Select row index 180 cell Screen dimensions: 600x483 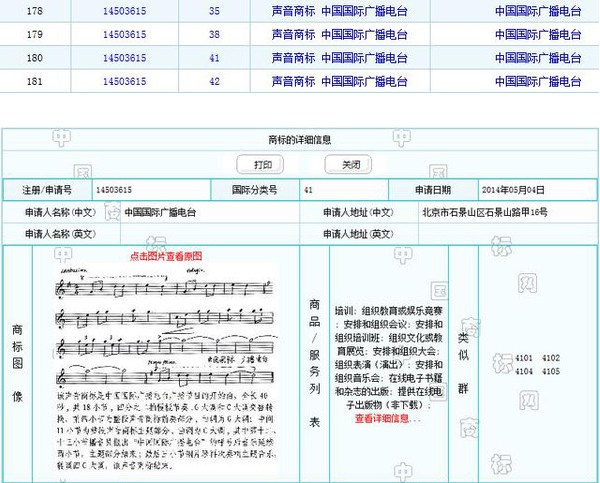point(34,58)
